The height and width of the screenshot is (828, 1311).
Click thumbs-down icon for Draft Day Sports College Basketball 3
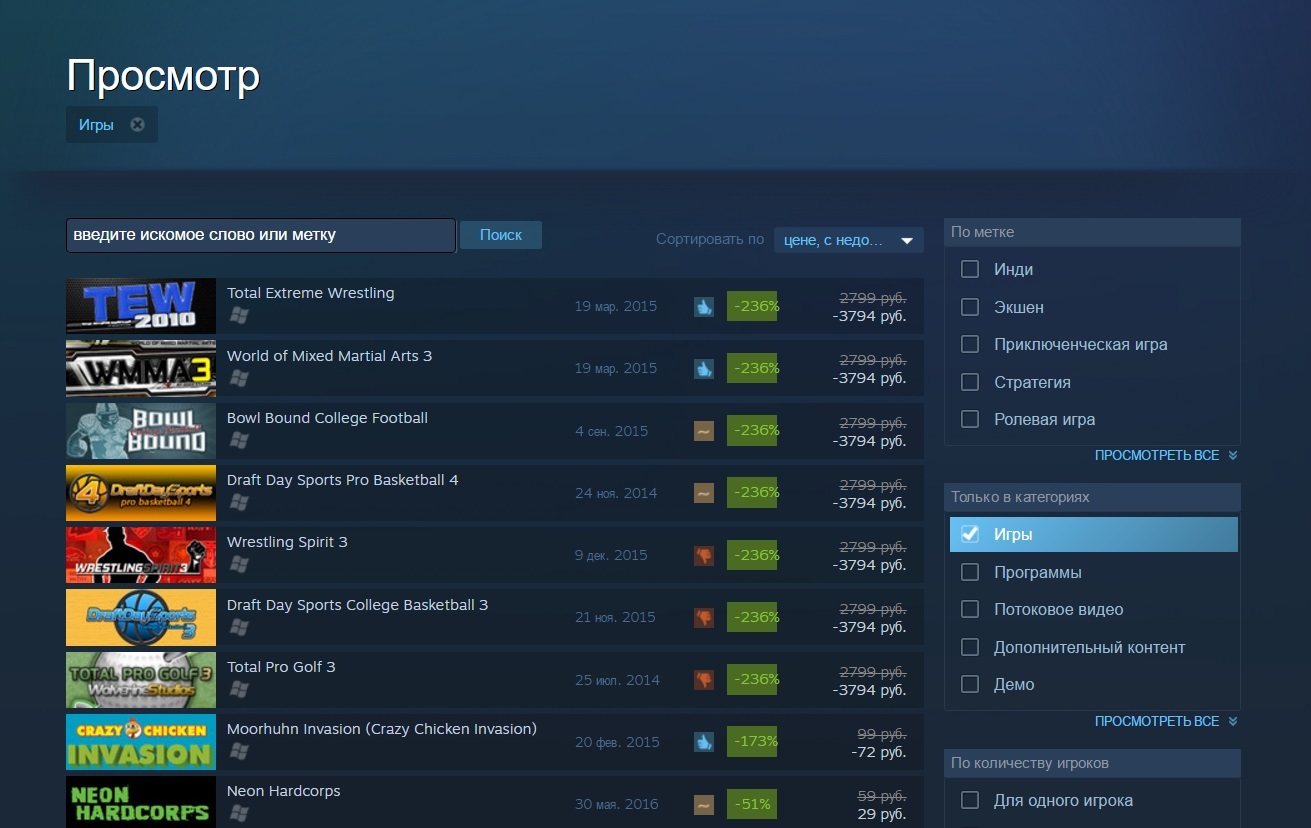[704, 618]
